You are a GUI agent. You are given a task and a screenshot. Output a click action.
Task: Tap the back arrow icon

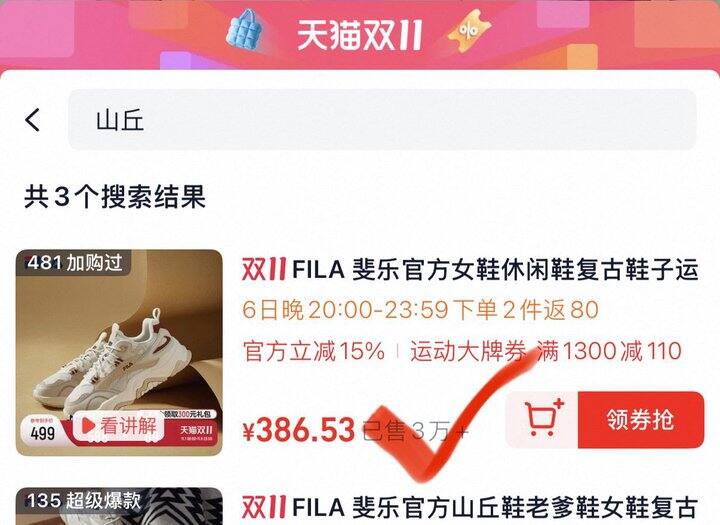click(33, 120)
